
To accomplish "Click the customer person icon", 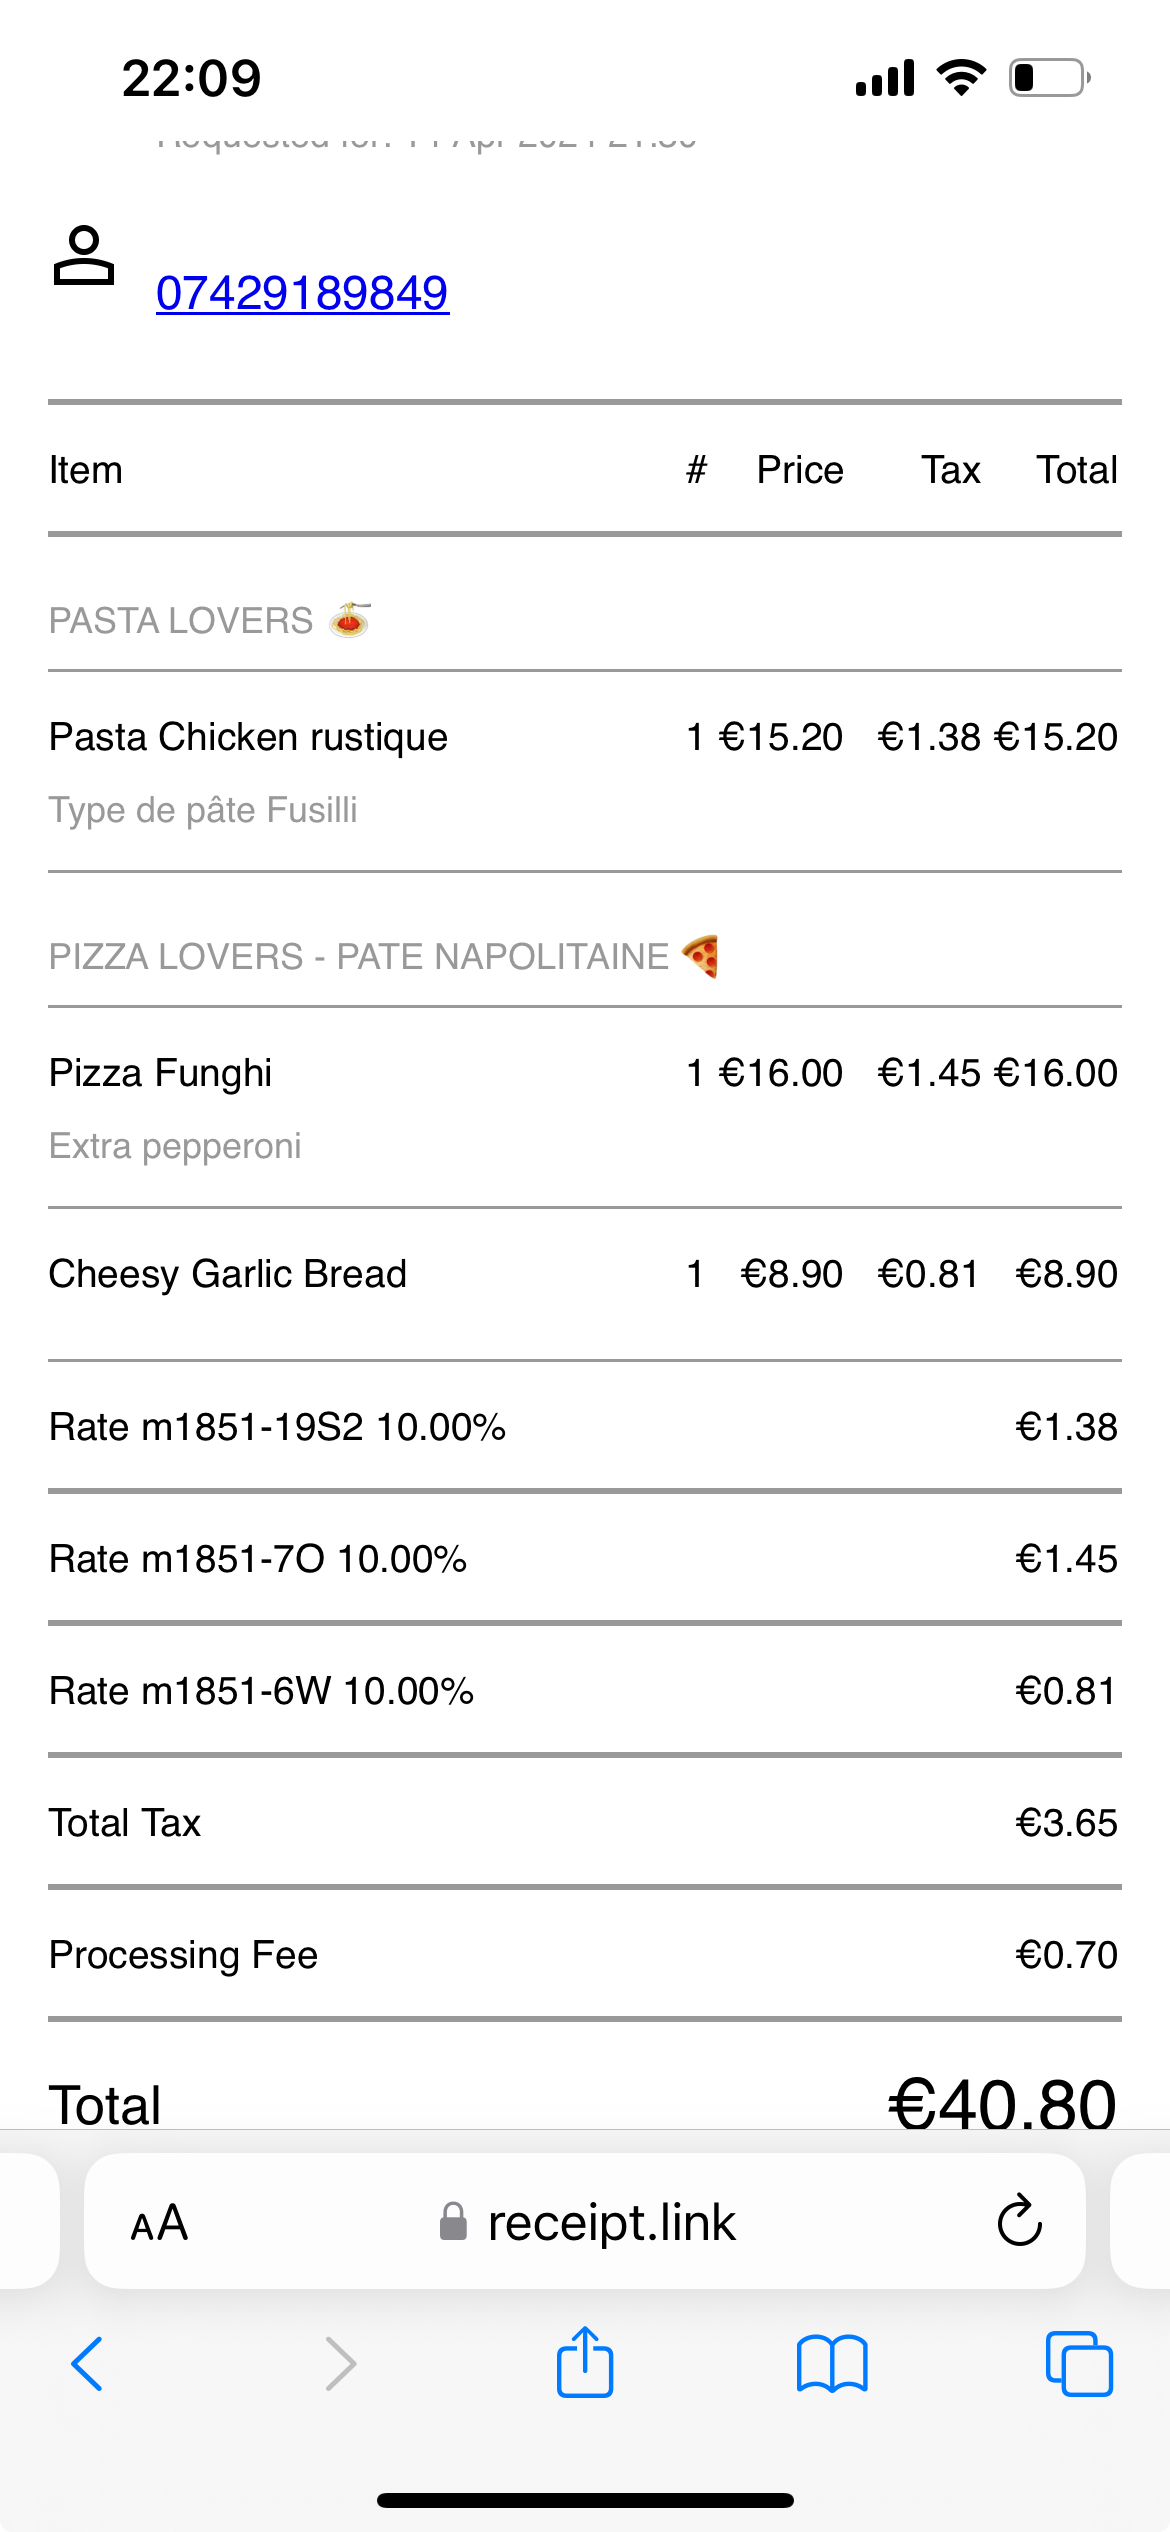I will [84, 256].
